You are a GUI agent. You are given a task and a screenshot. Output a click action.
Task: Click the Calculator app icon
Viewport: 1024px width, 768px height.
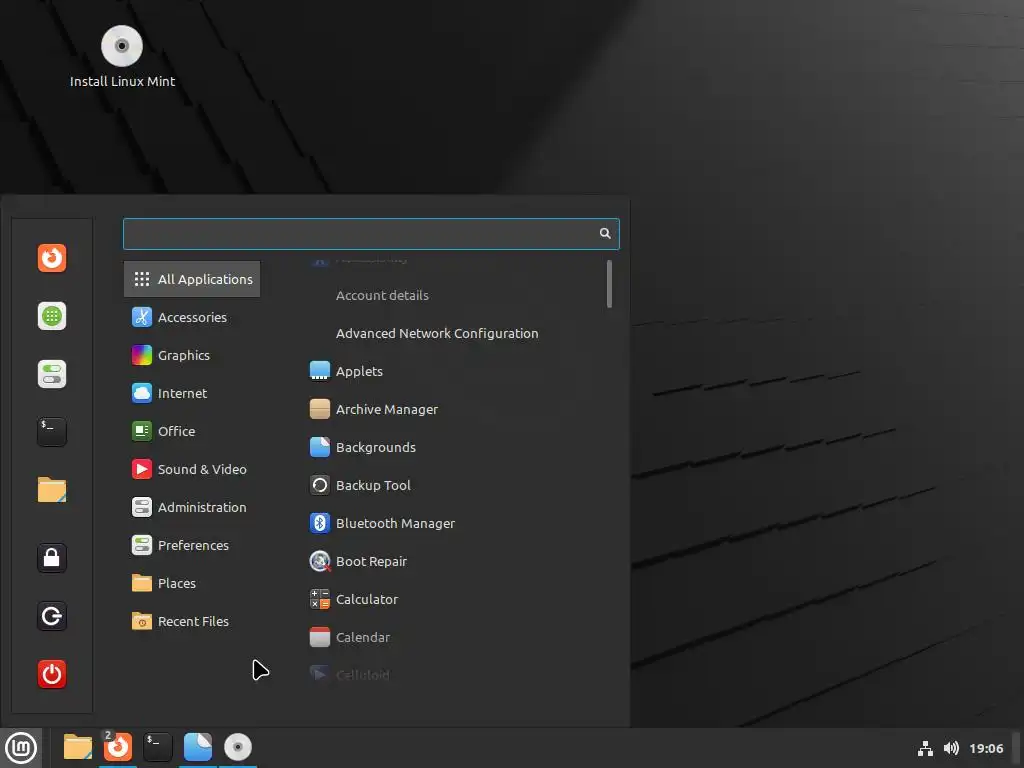319,599
